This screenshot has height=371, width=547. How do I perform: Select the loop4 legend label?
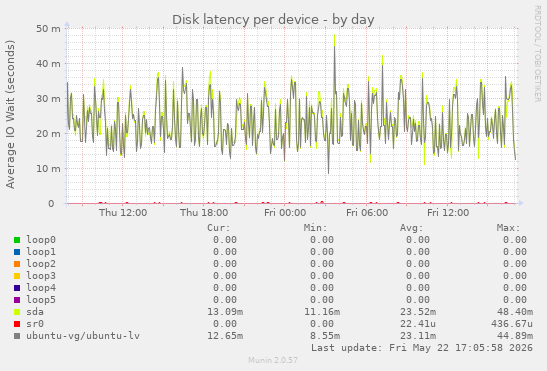(x=41, y=288)
